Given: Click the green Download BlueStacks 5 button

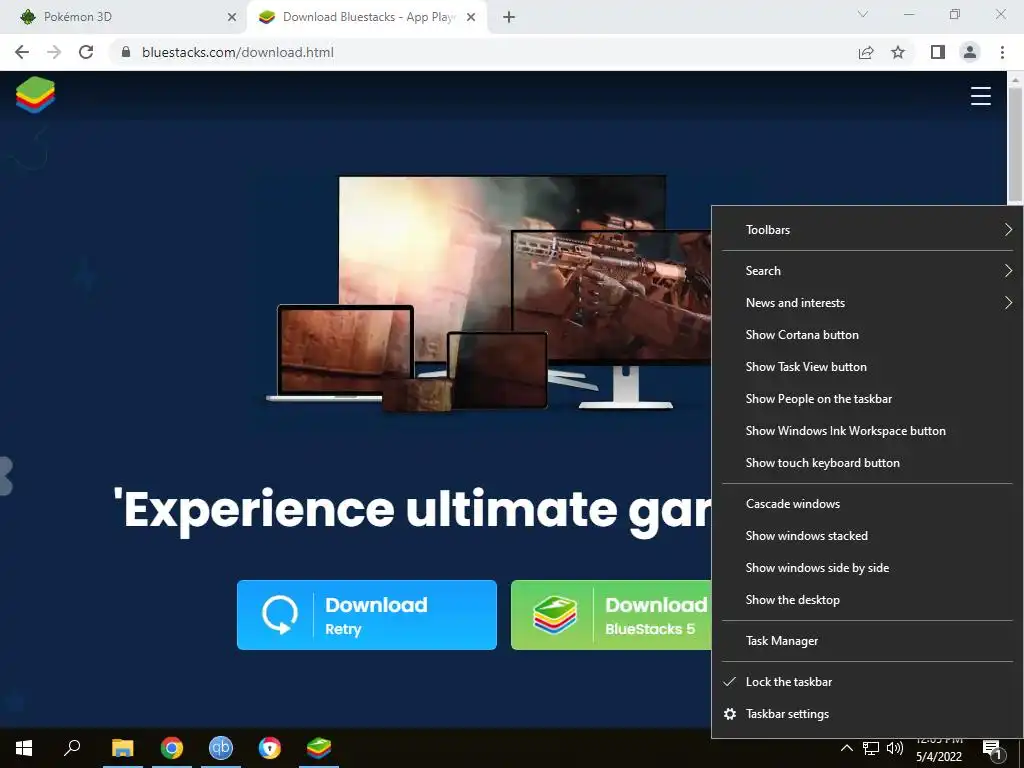Looking at the screenshot, I should 611,615.
